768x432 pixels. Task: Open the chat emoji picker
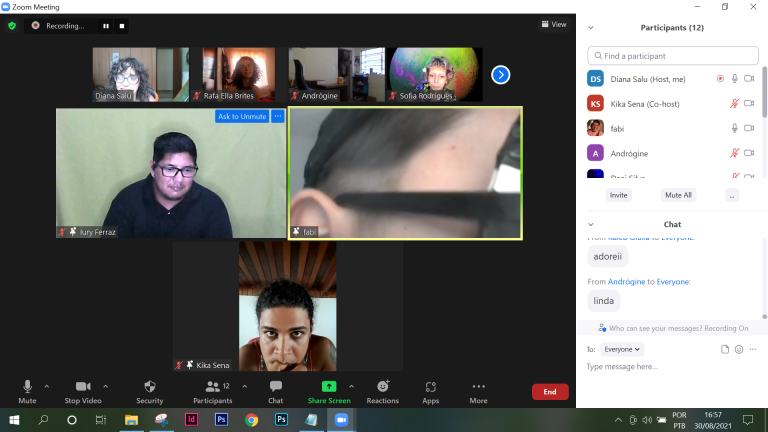coord(739,349)
